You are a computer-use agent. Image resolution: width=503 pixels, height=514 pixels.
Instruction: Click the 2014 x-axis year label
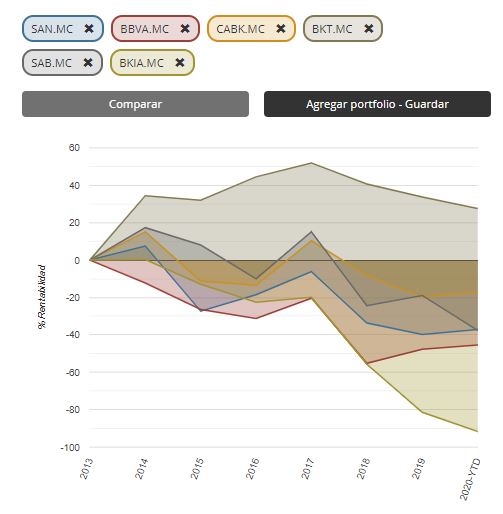click(x=141, y=468)
